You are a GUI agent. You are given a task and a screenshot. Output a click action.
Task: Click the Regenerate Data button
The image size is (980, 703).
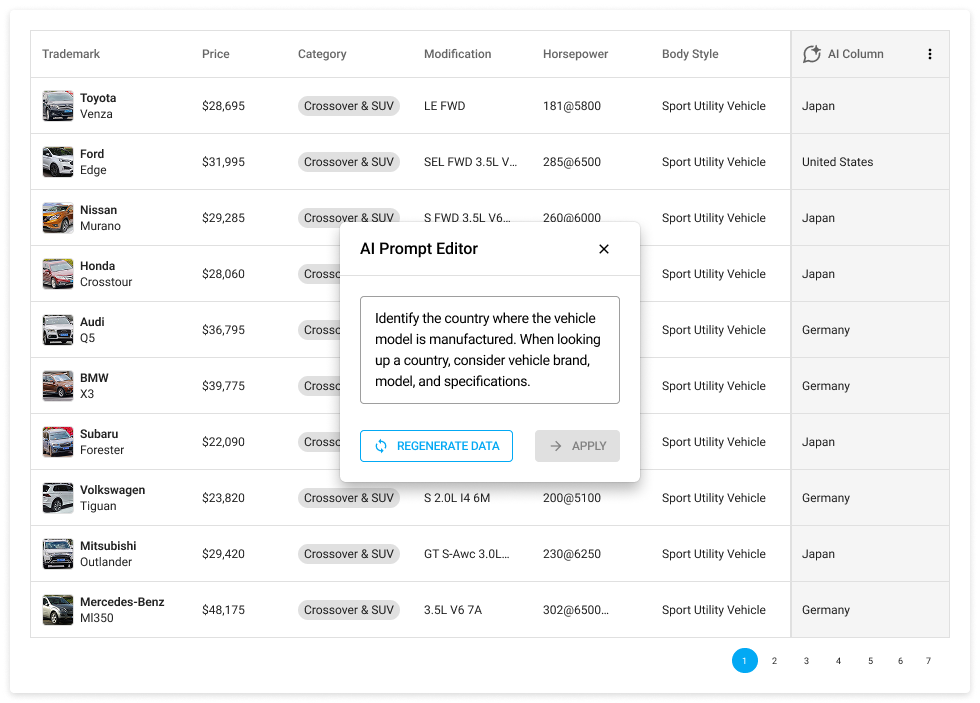click(436, 446)
